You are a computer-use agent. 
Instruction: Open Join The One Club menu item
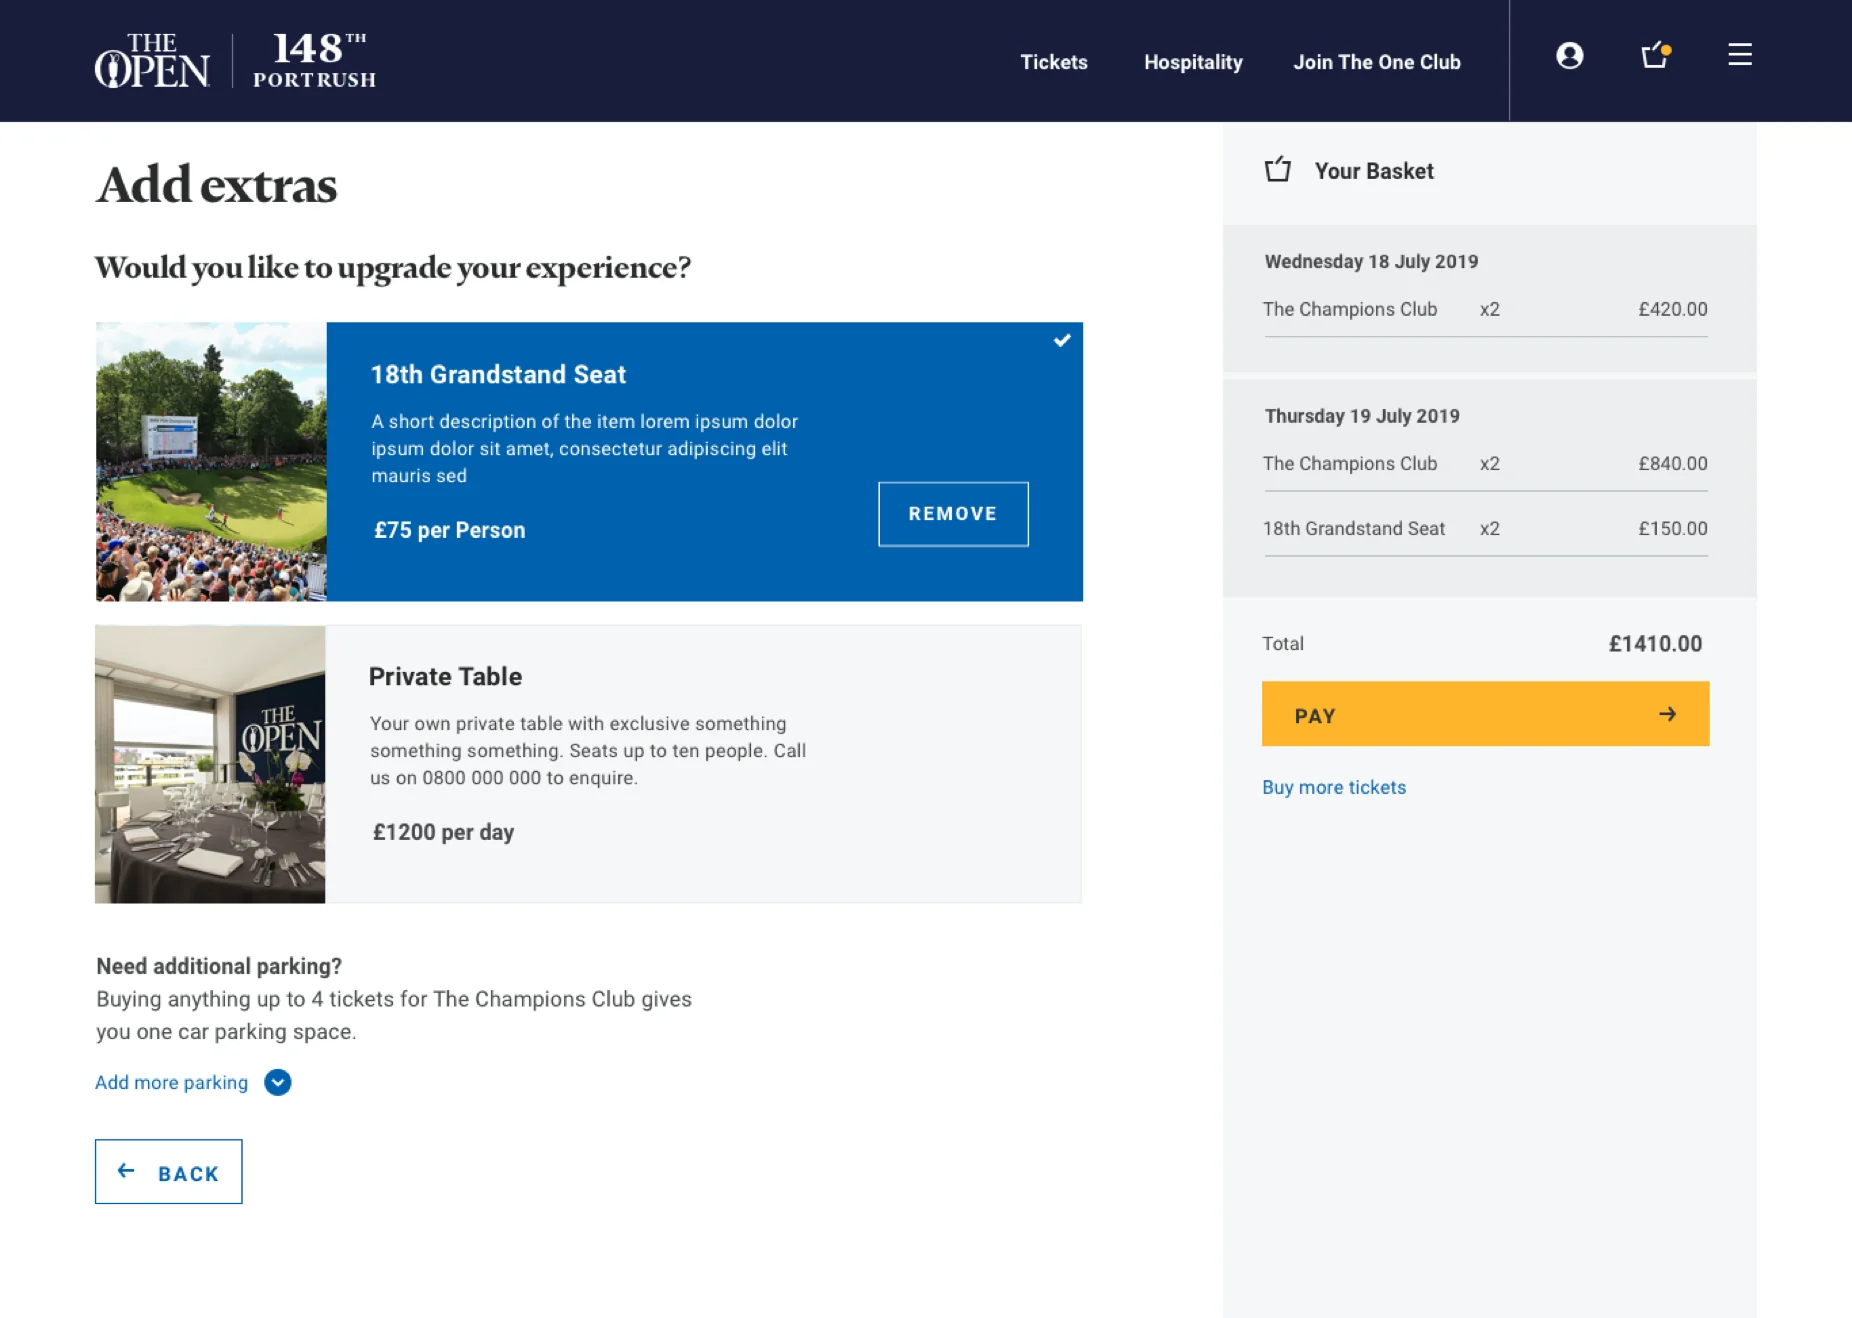pos(1376,62)
